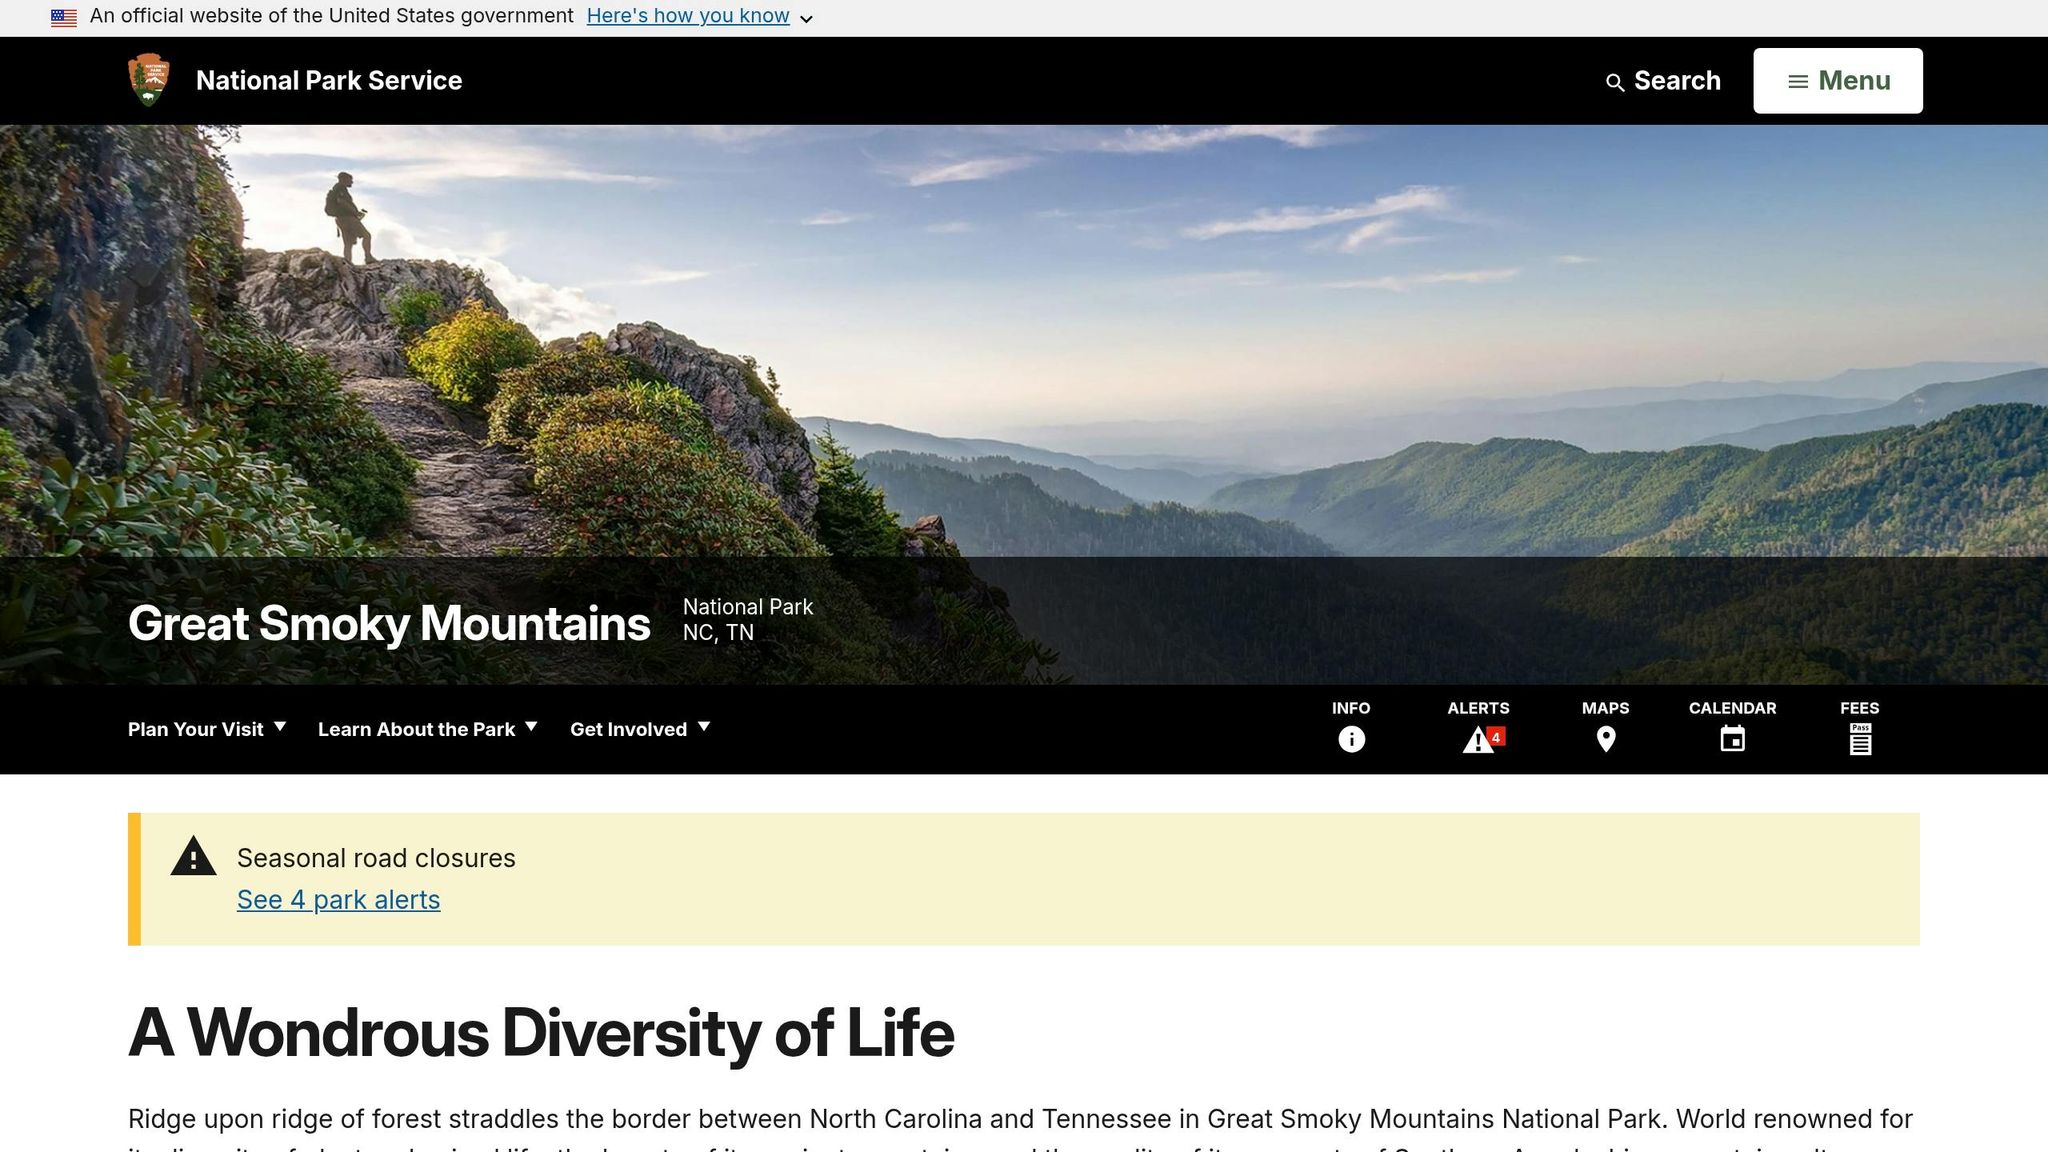Click the red alert count badge showing 4
The height and width of the screenshot is (1152, 2048).
tap(1496, 737)
